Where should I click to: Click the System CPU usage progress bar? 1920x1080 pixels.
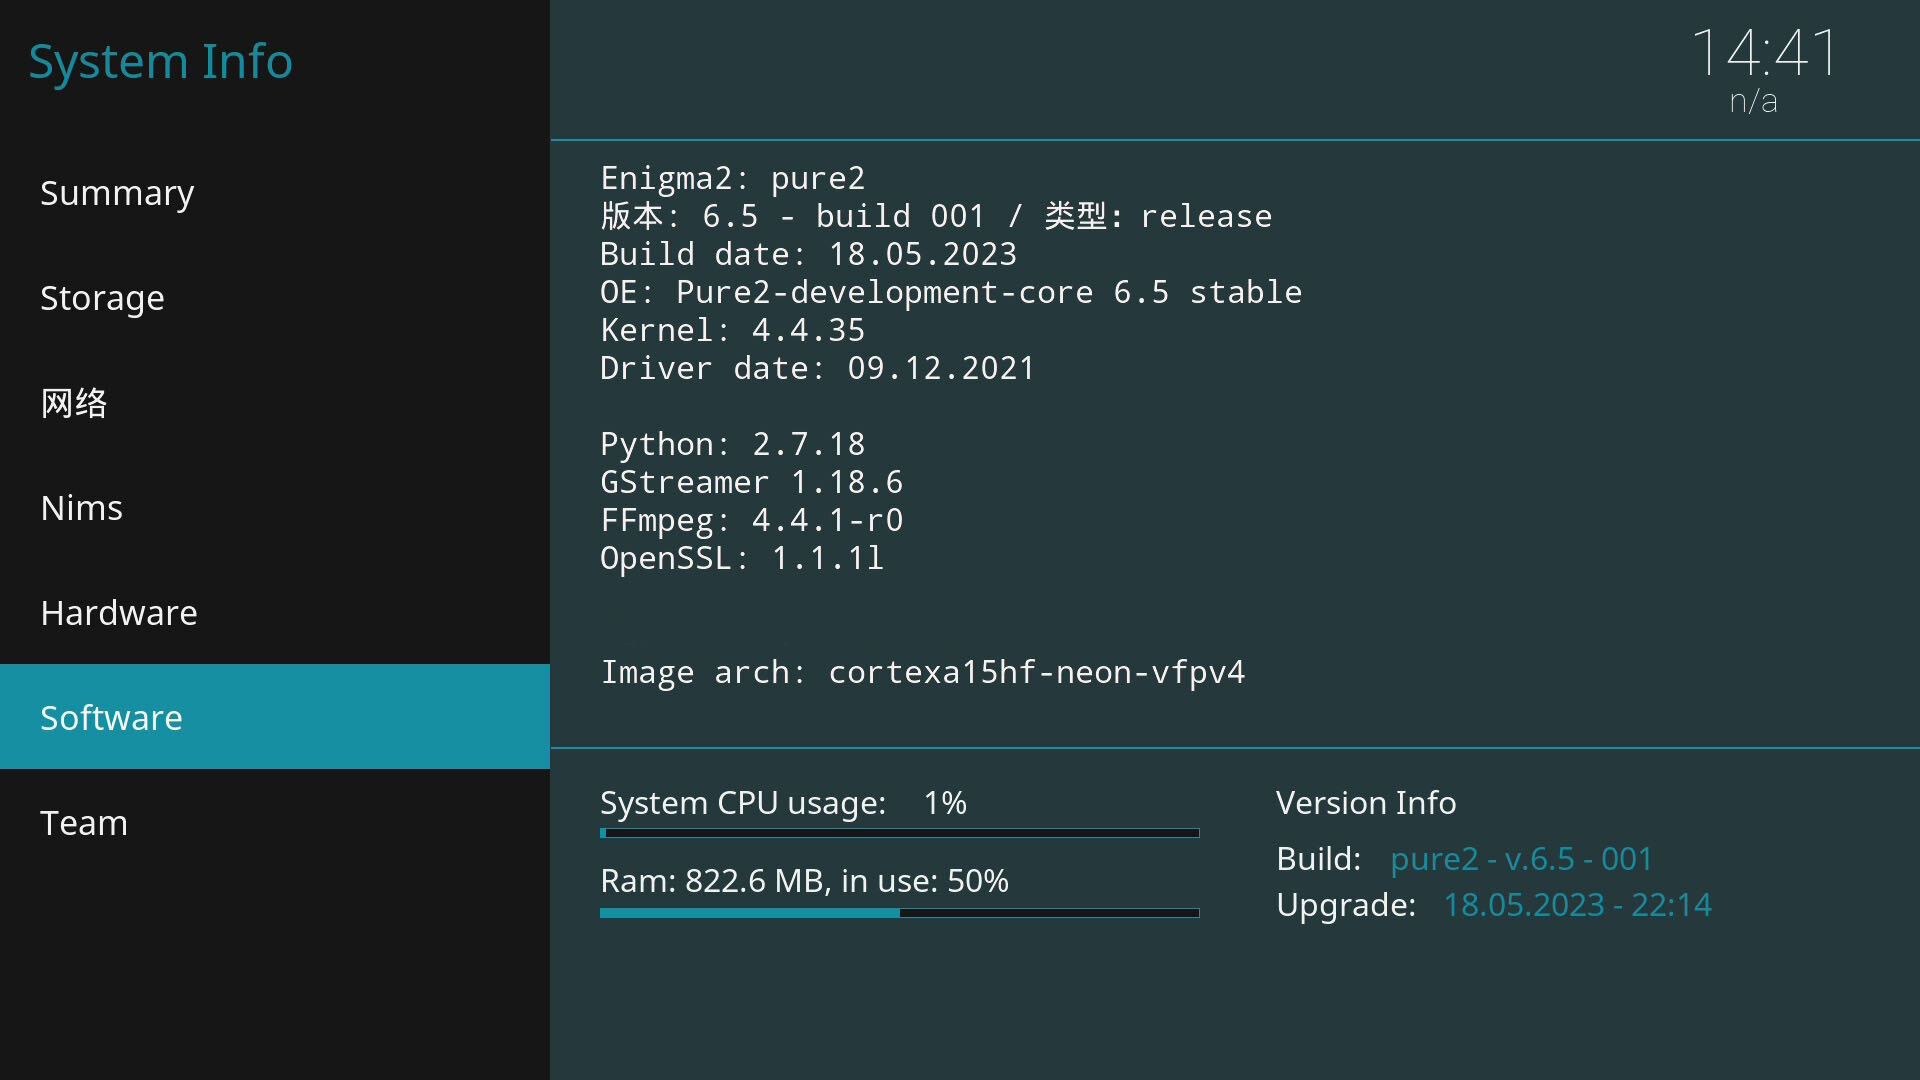(x=900, y=833)
